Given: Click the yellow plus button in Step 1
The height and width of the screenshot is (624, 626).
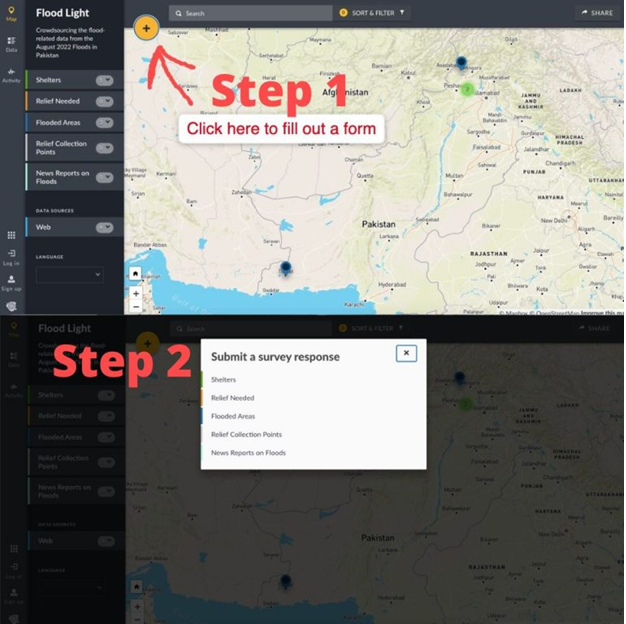Looking at the screenshot, I should (147, 28).
